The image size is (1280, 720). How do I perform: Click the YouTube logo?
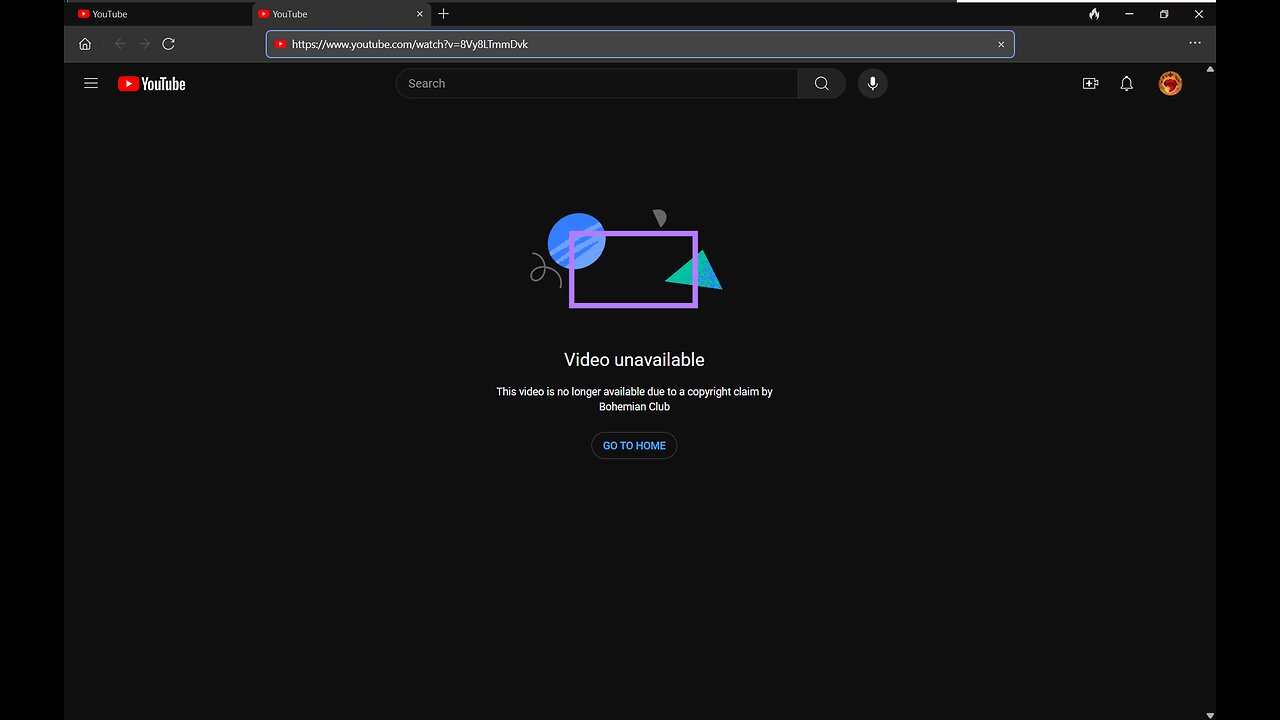pyautogui.click(x=152, y=84)
